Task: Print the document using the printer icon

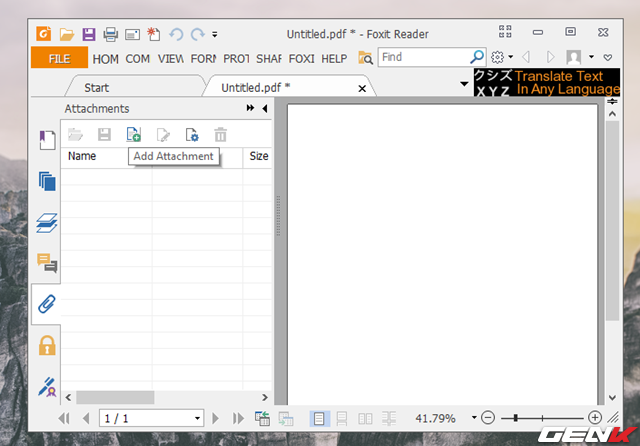Action: pyautogui.click(x=110, y=34)
